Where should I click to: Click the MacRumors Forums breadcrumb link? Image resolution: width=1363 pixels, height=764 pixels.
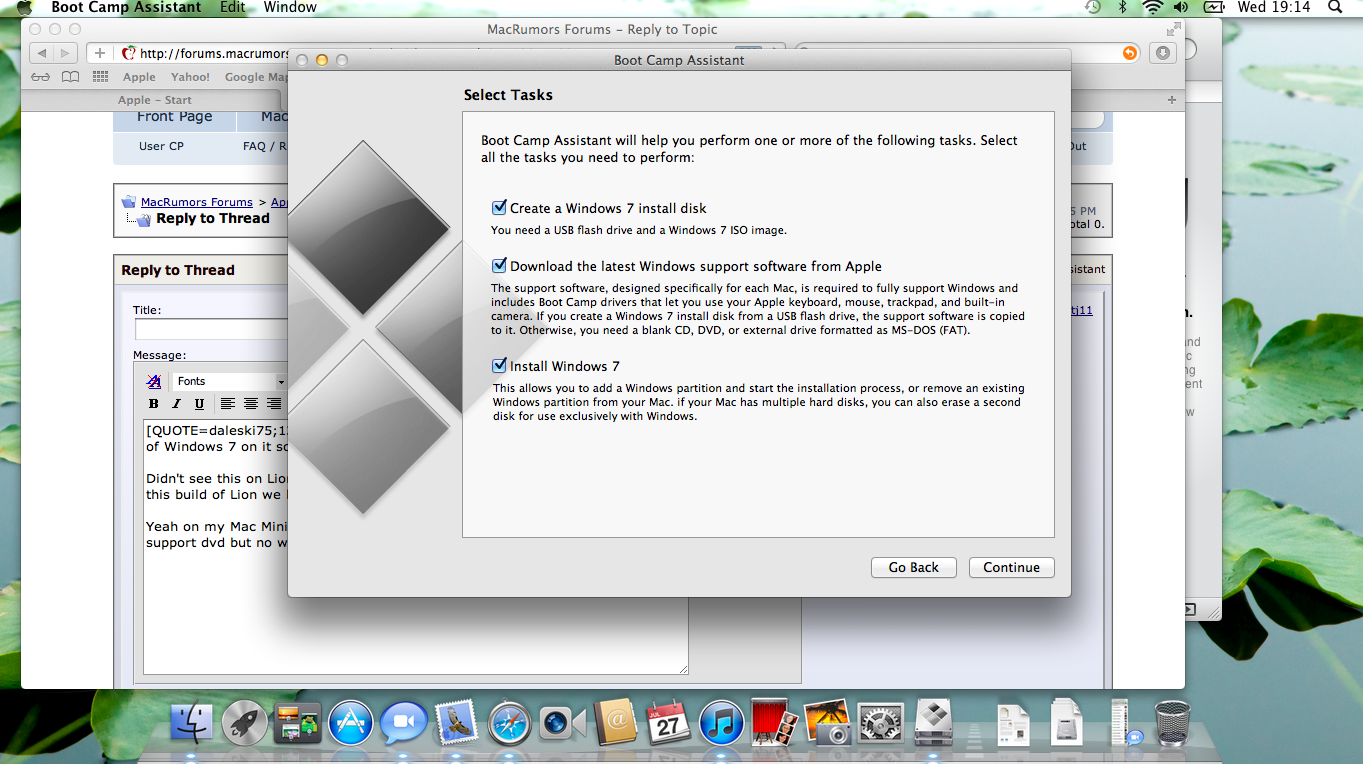(x=196, y=202)
